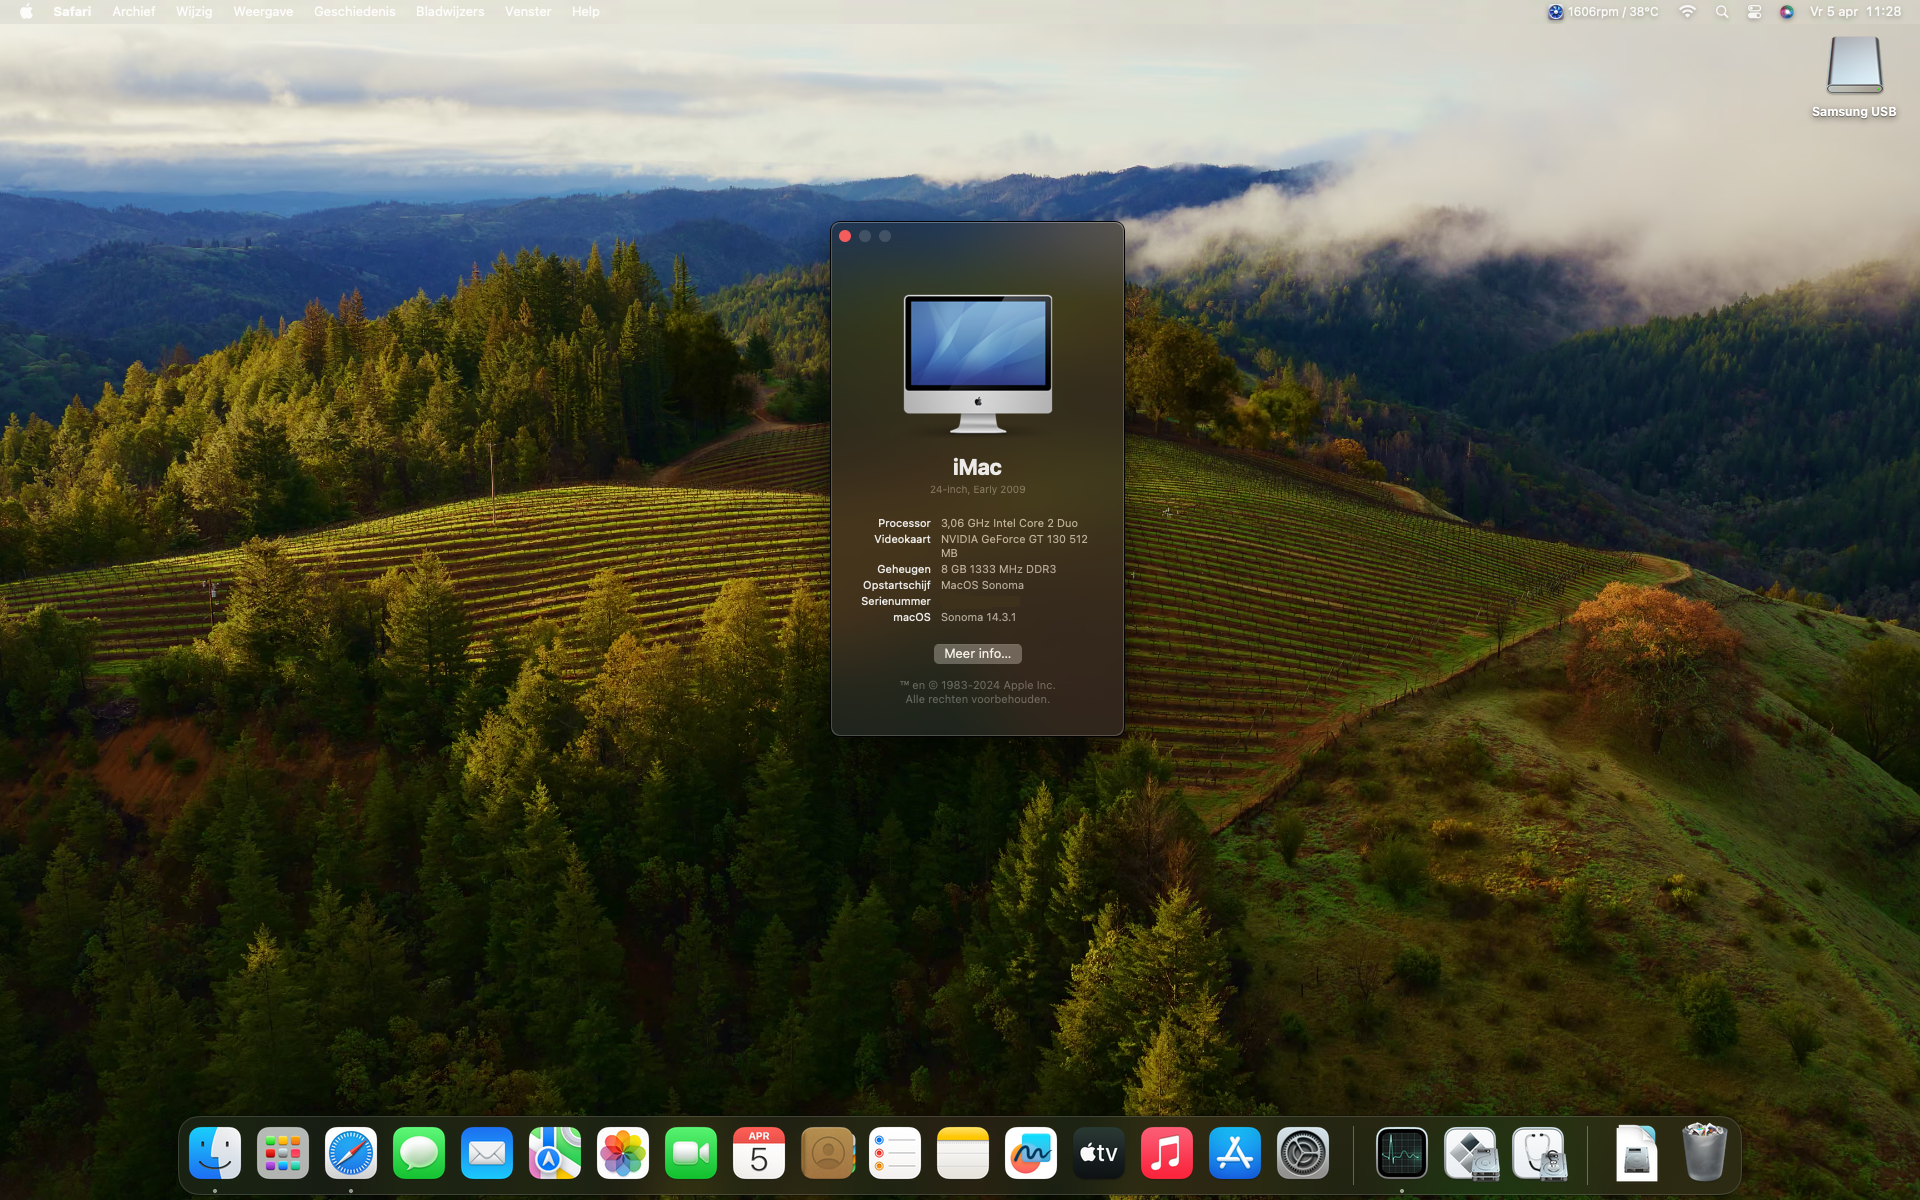Open Reminders from the Dock
Image resolution: width=1920 pixels, height=1200 pixels.
pos(895,1153)
